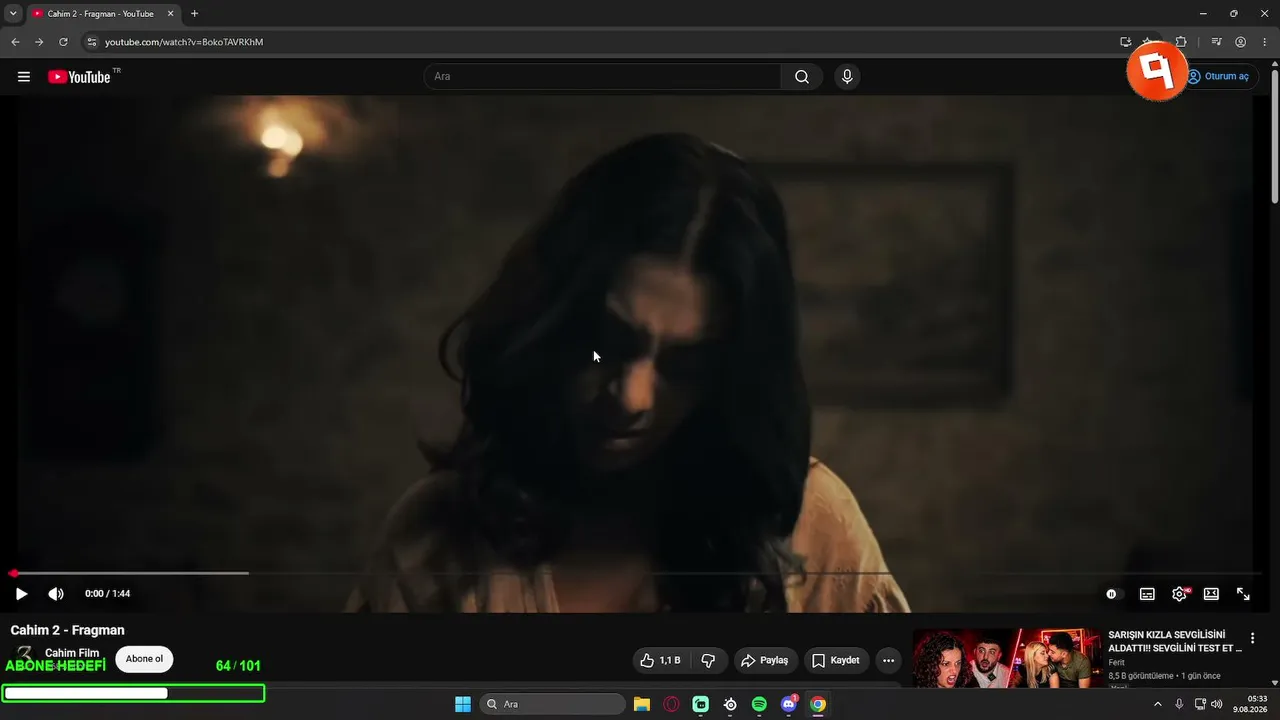Open the YouTube guide hamburger menu
This screenshot has height=720, width=1280.
(24, 77)
